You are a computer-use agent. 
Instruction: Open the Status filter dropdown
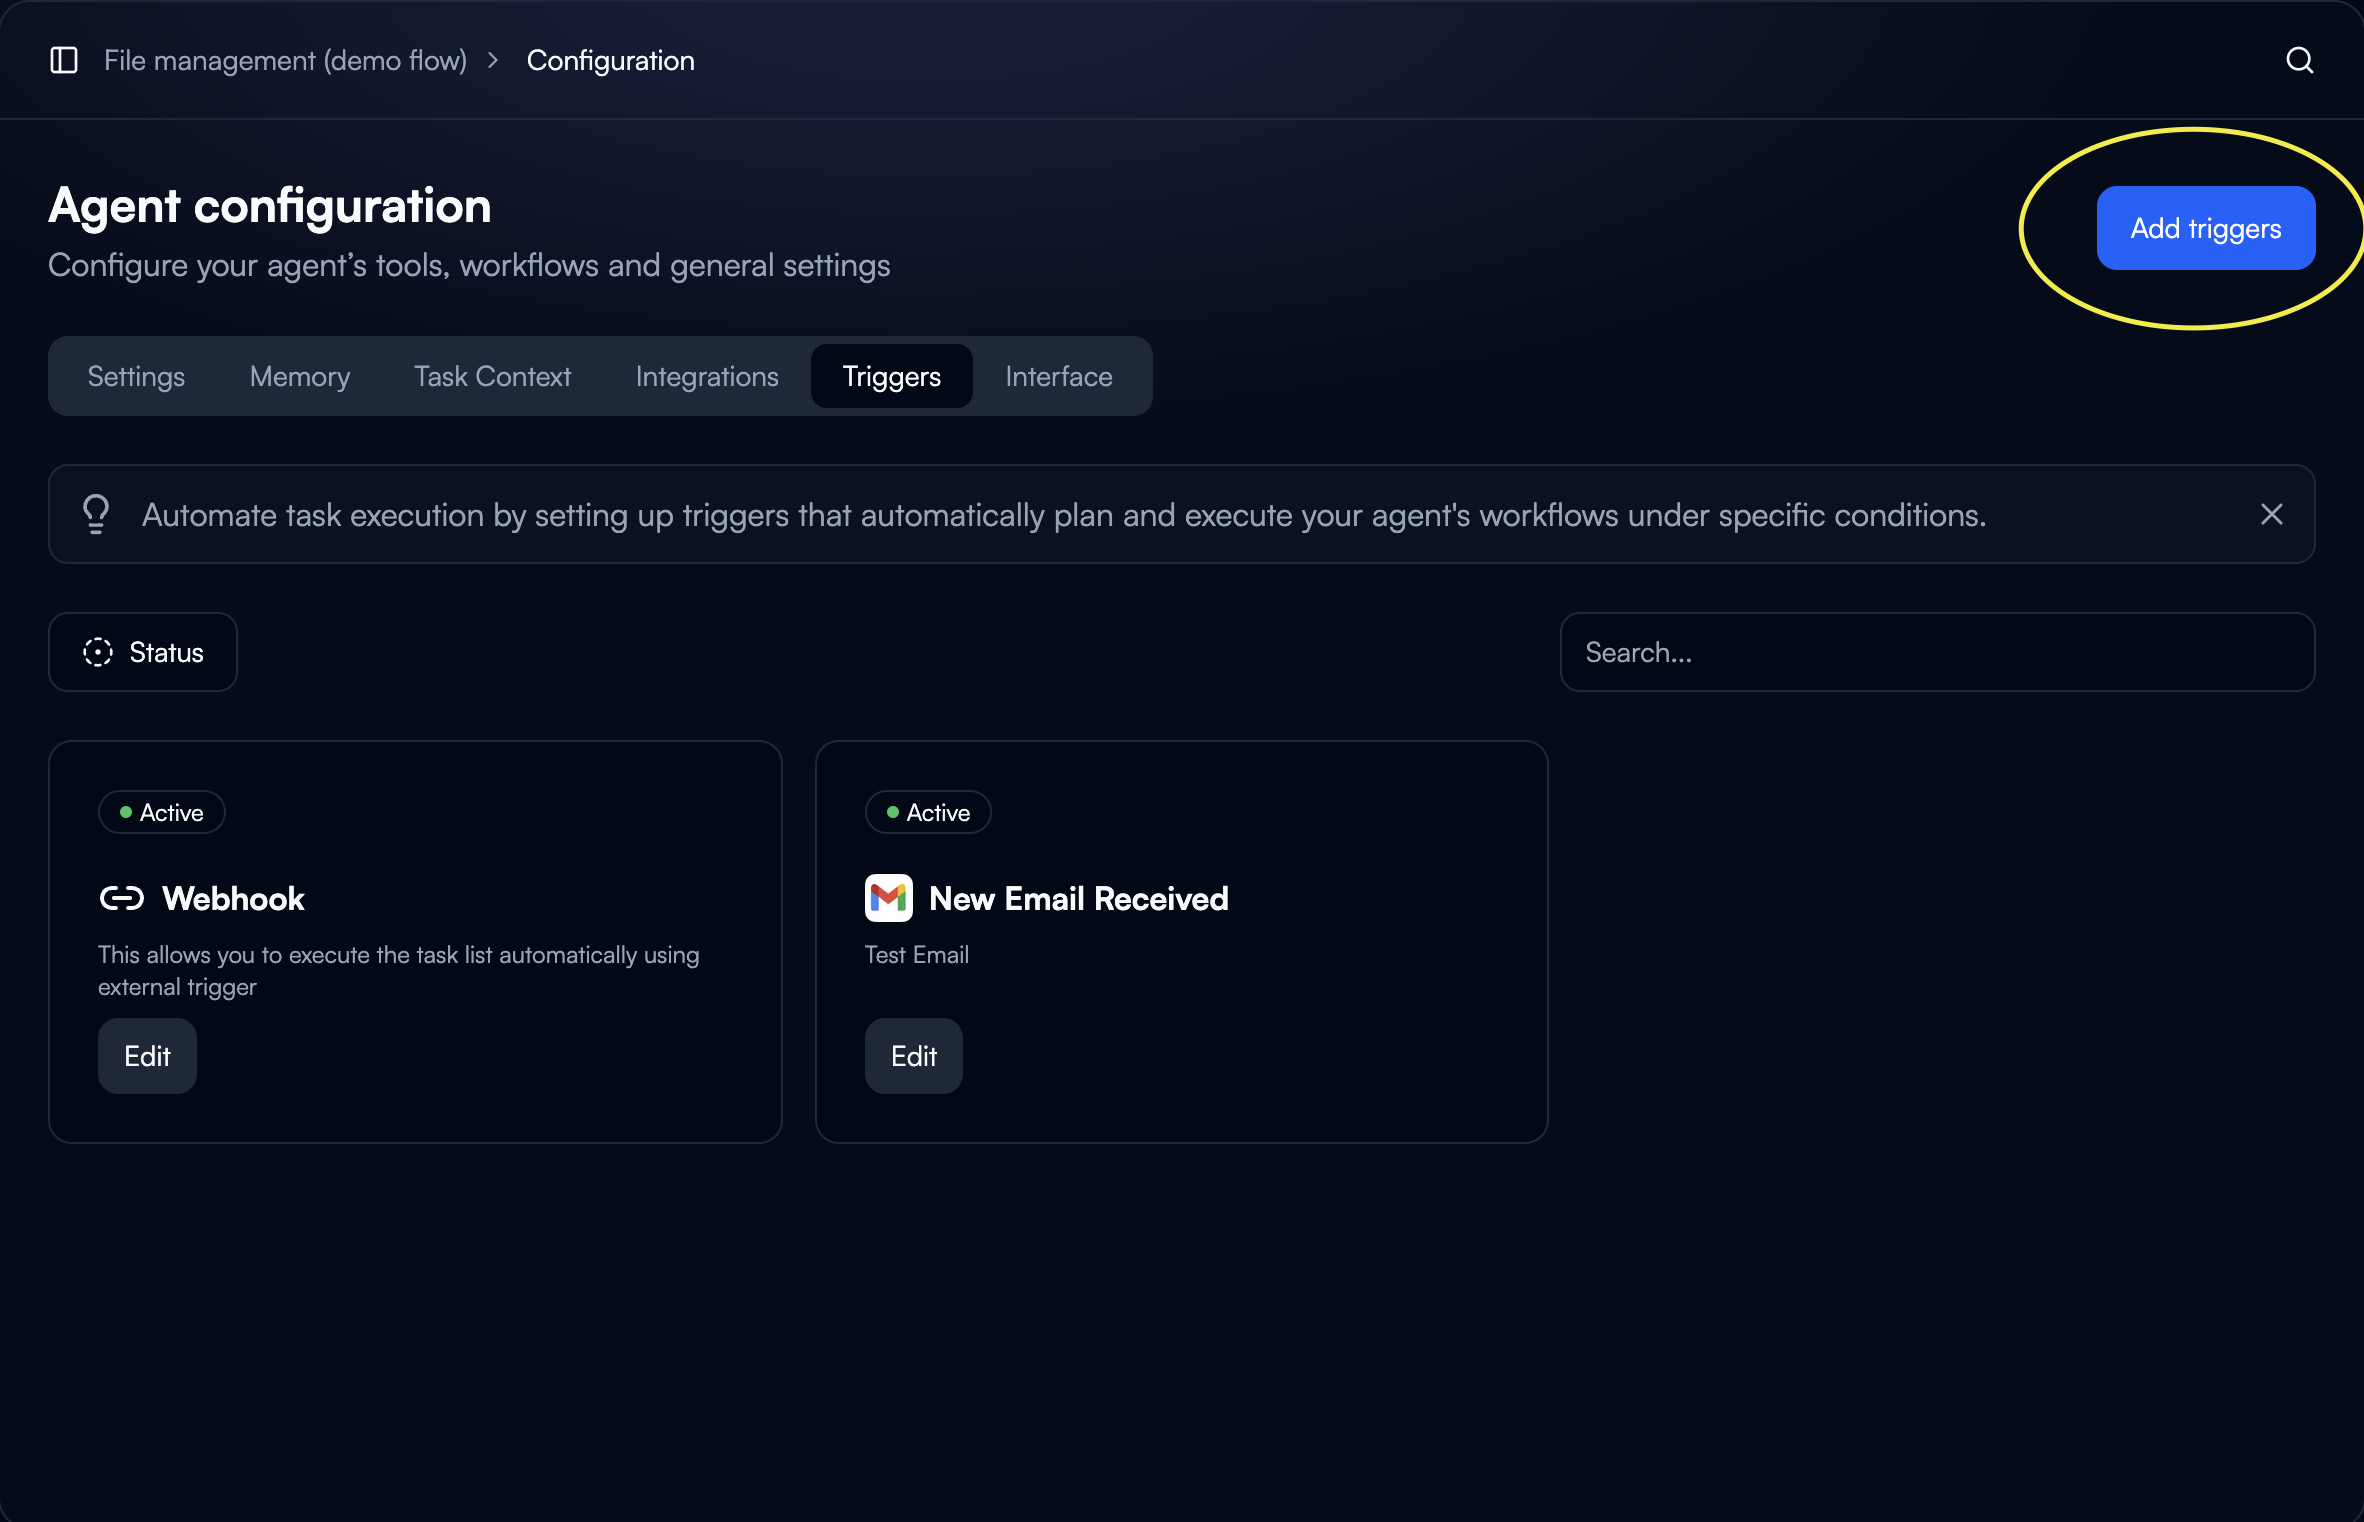(143, 652)
